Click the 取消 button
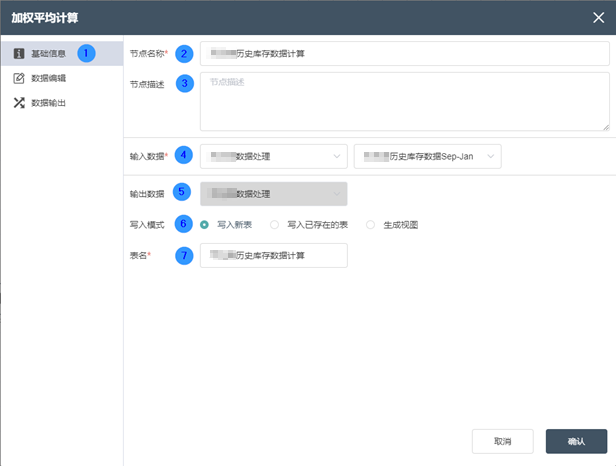This screenshot has height=466, width=616. point(502,441)
